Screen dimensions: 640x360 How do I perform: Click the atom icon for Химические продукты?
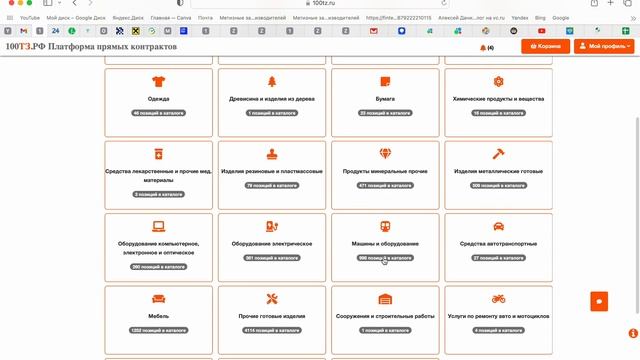tap(498, 82)
